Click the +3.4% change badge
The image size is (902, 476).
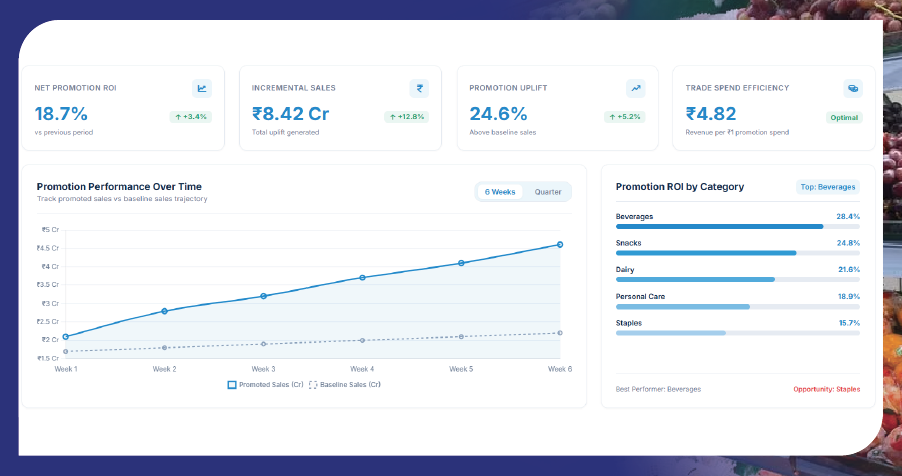tap(191, 117)
